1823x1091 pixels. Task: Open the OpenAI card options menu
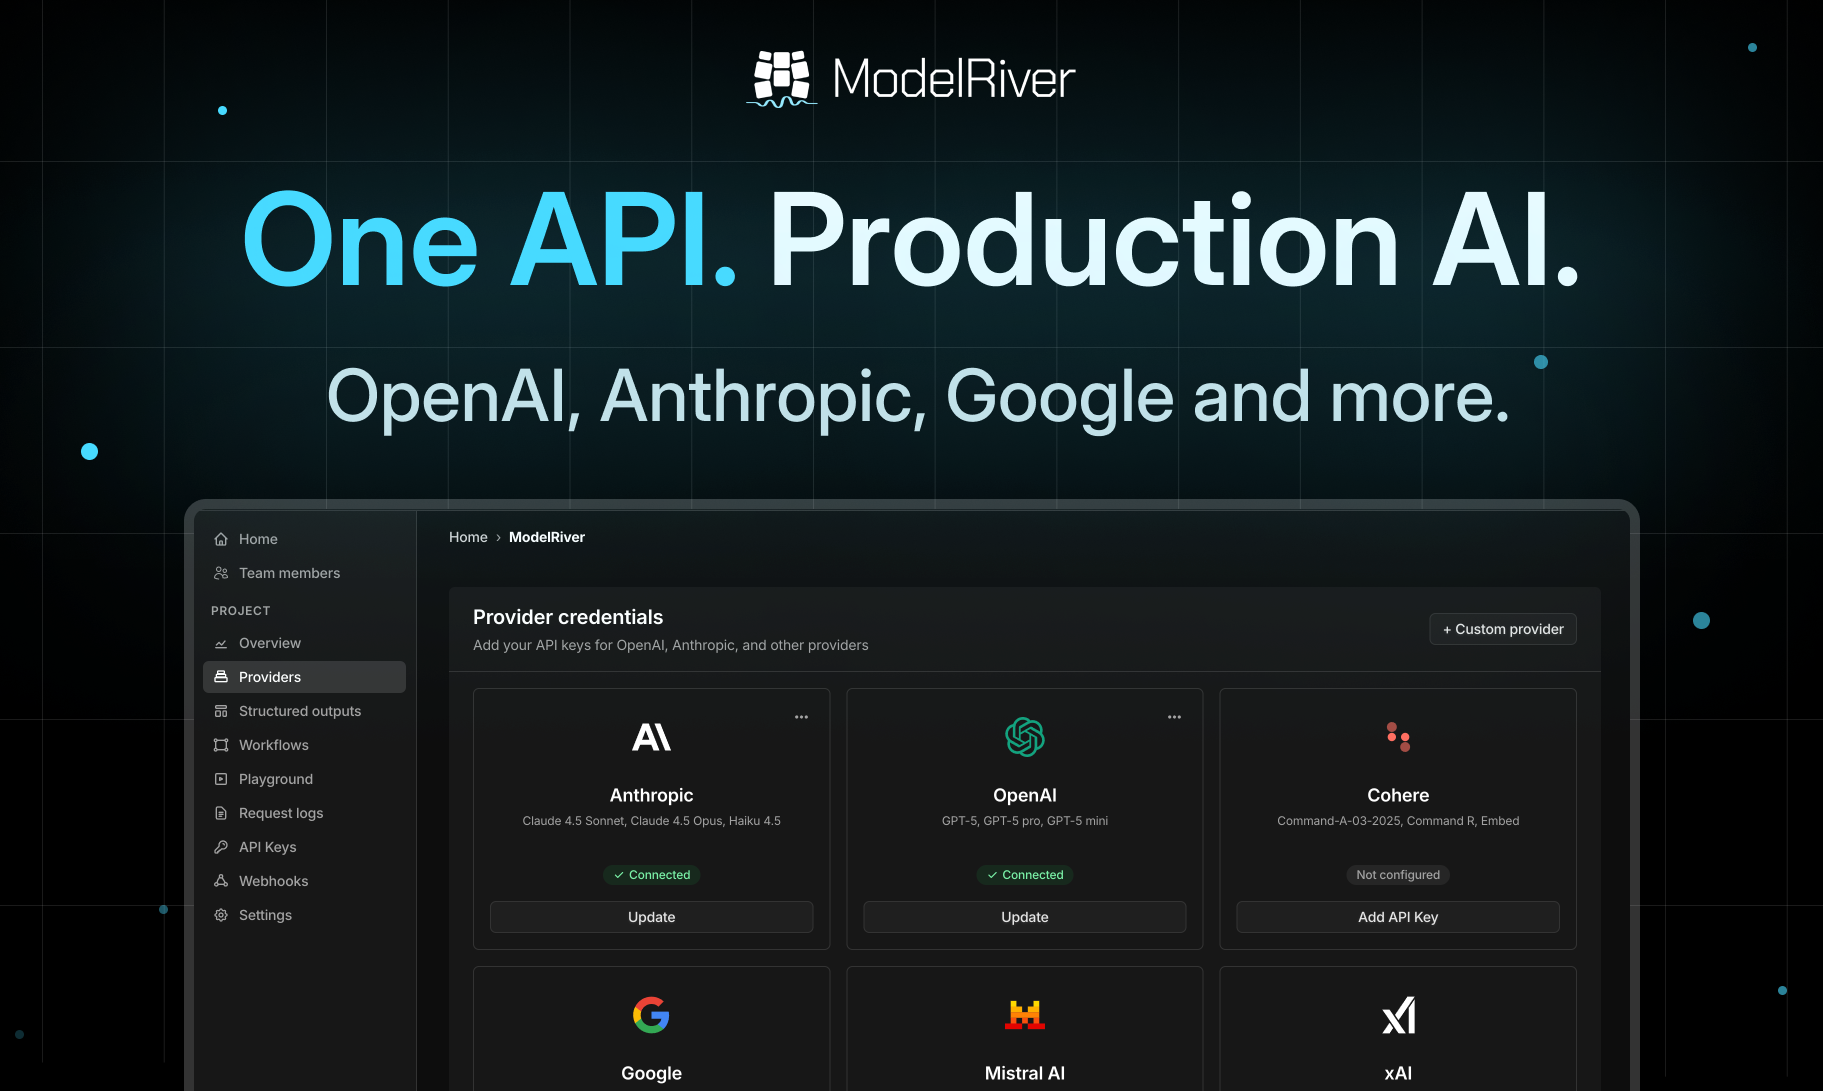[x=1174, y=716]
